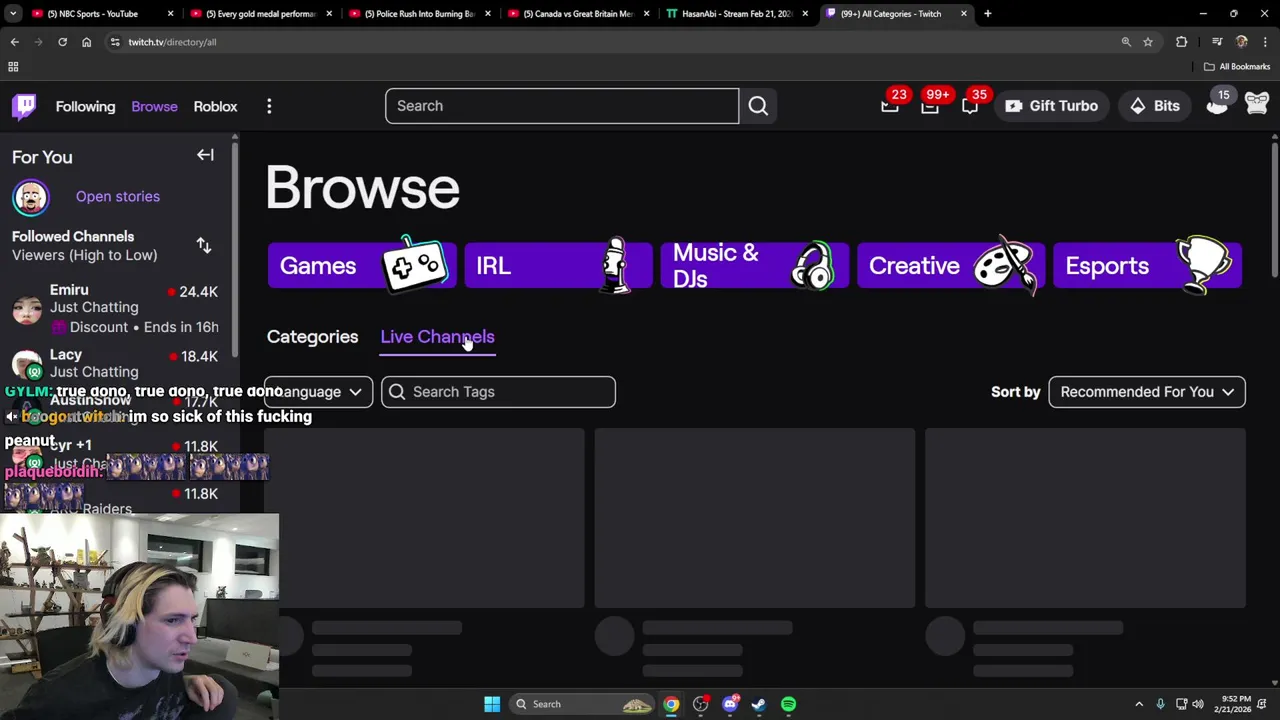Open Chrome profile avatar

[1241, 42]
